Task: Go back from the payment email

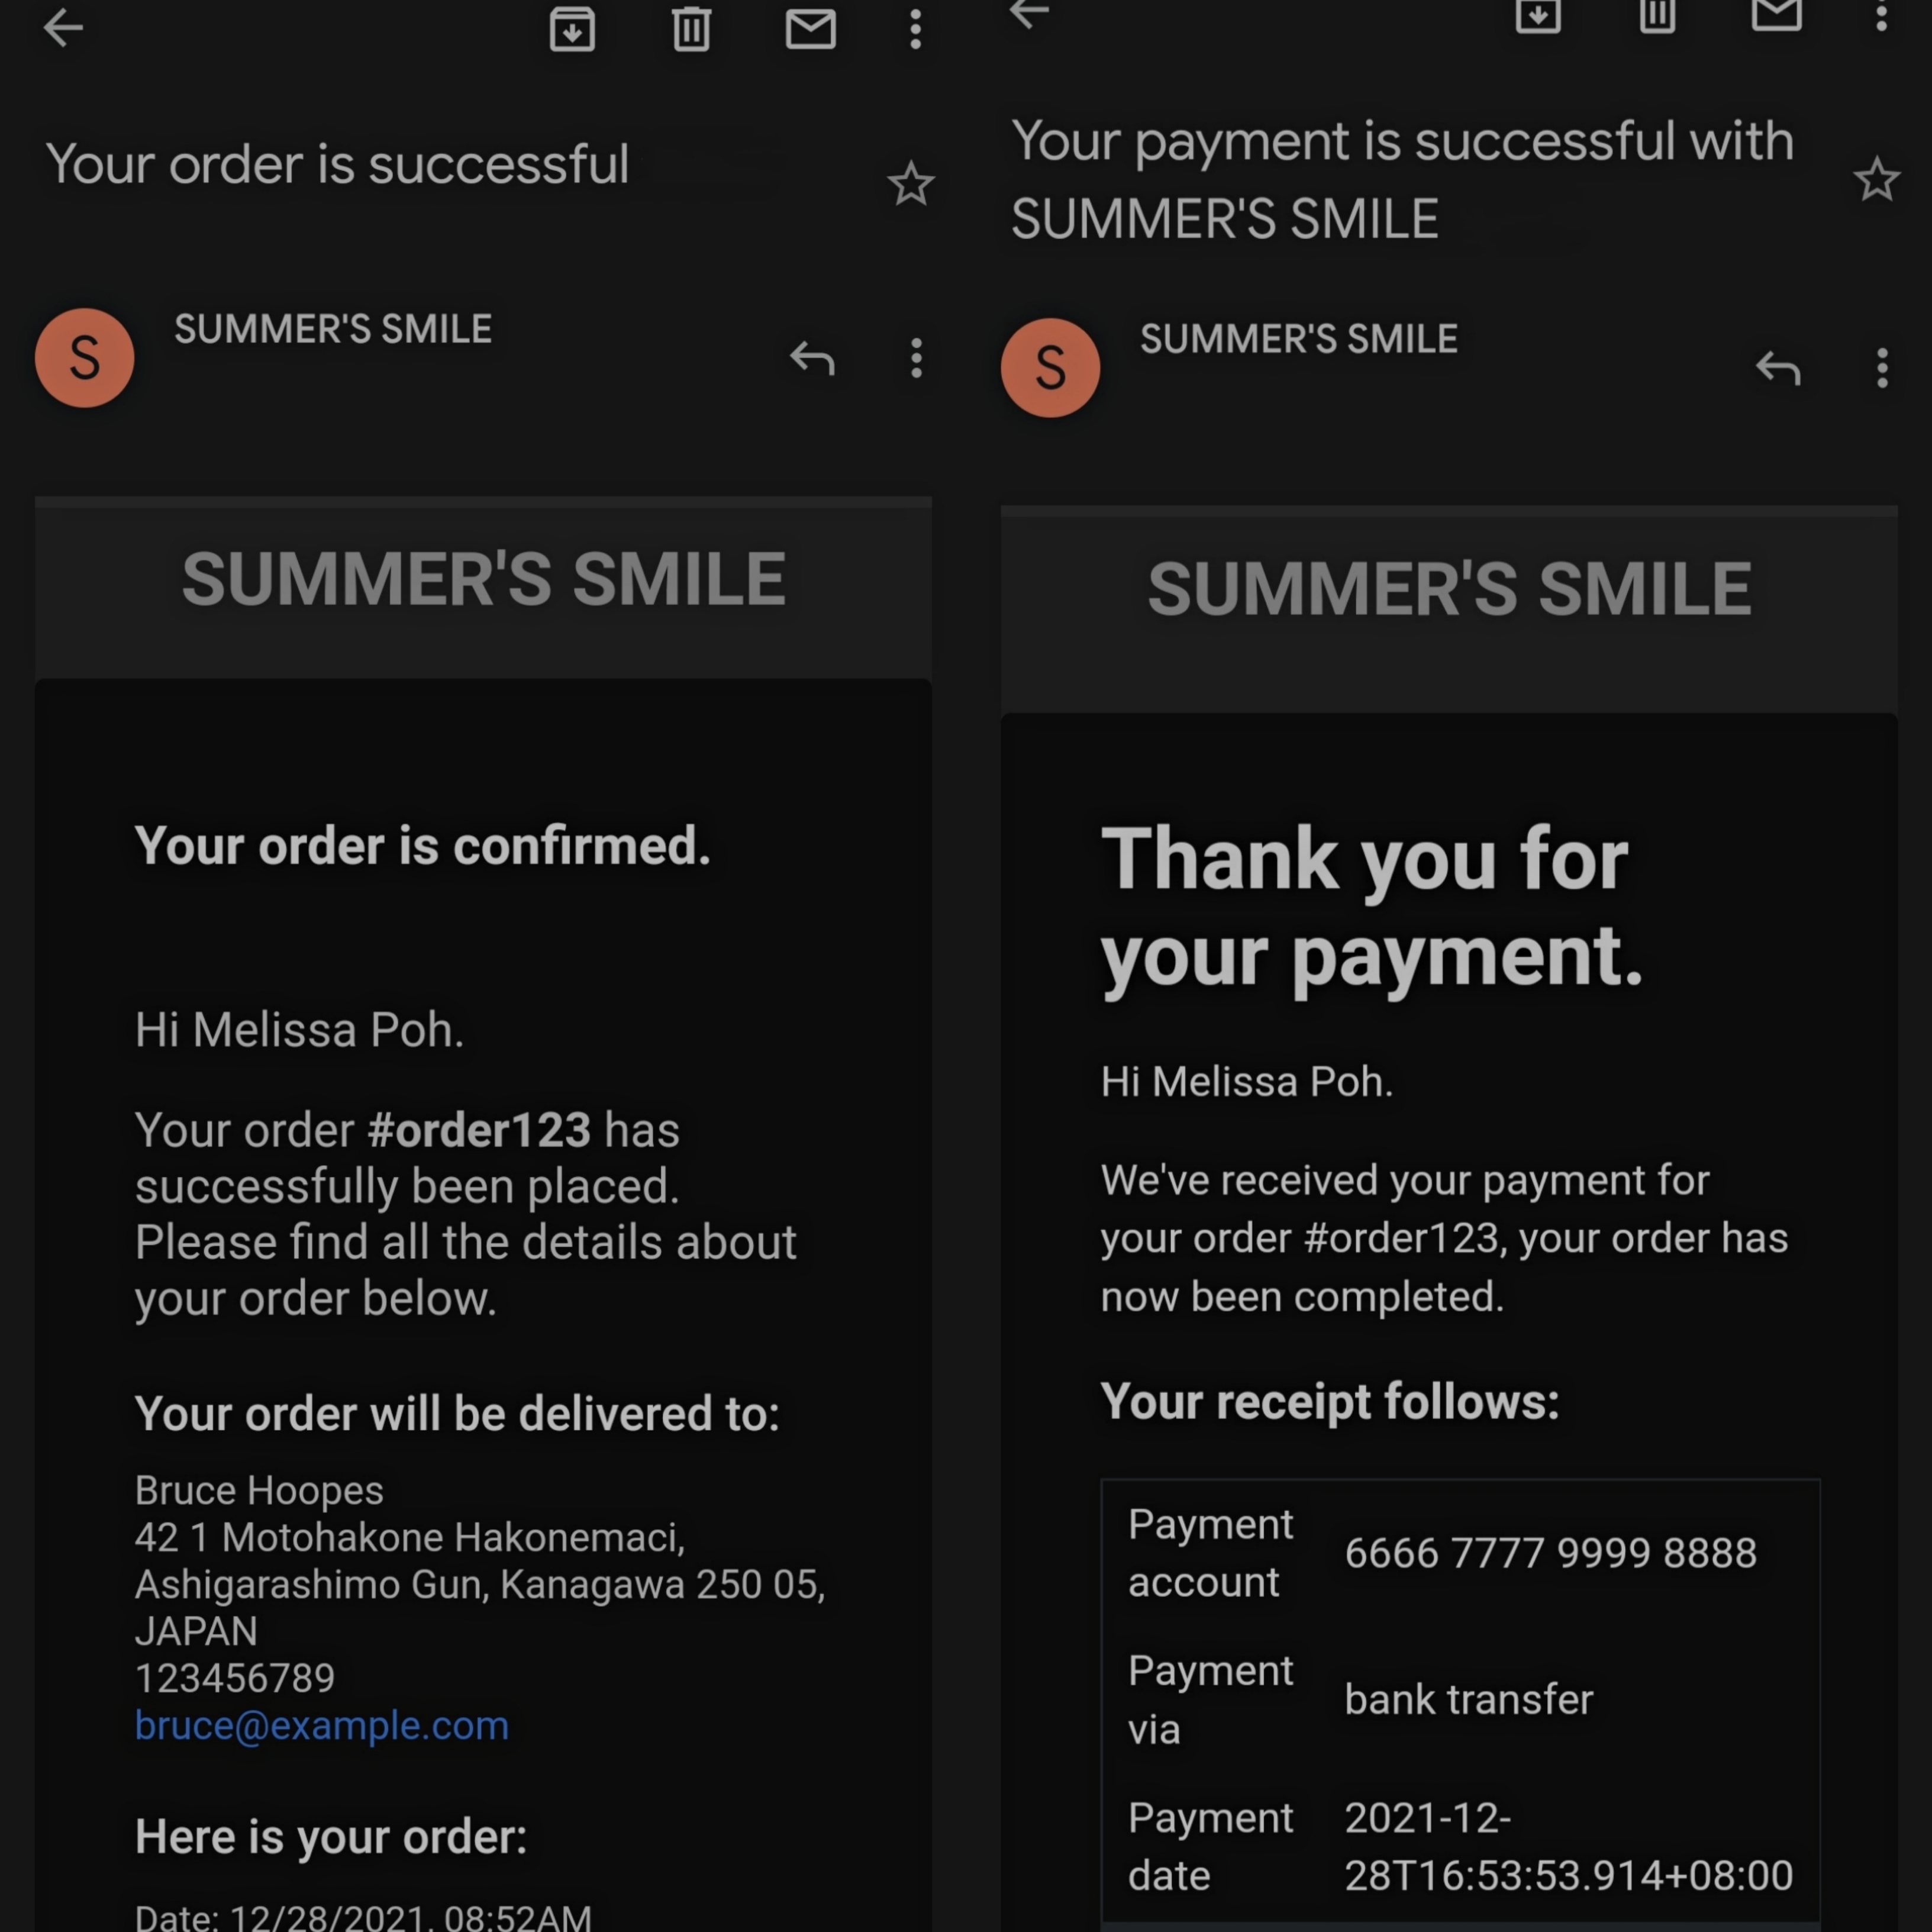Action: (x=1029, y=14)
